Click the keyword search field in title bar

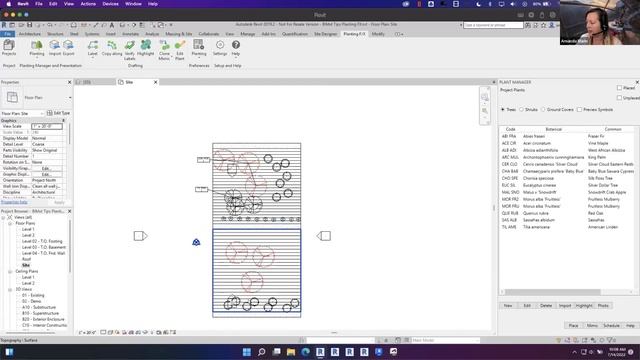tap(493, 25)
